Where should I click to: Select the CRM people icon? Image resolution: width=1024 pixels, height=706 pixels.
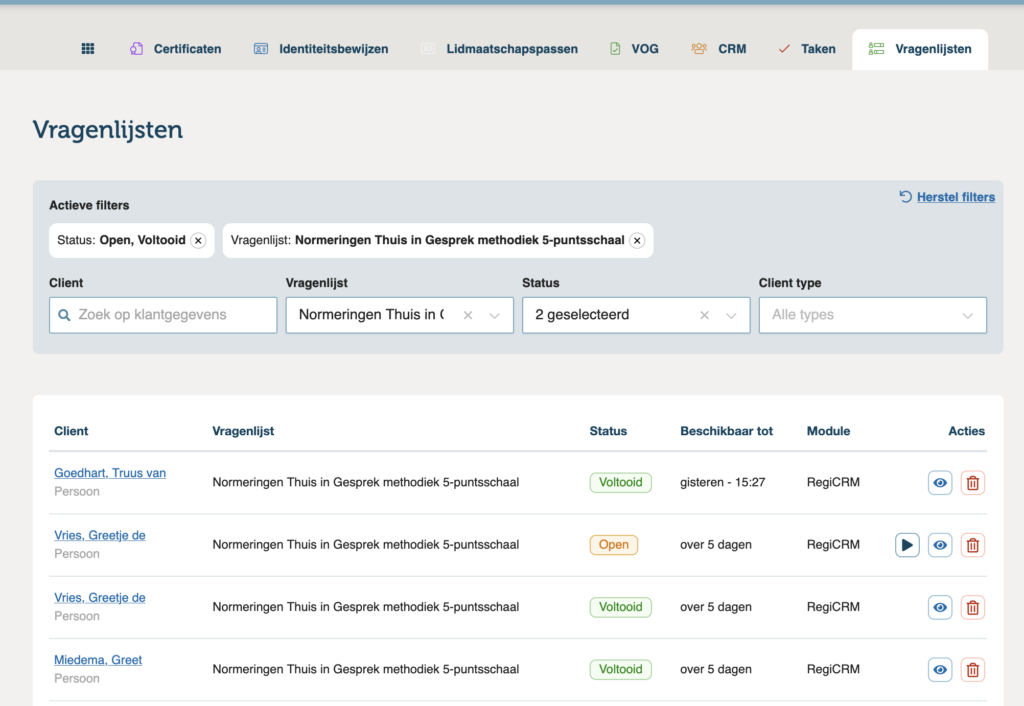[697, 47]
